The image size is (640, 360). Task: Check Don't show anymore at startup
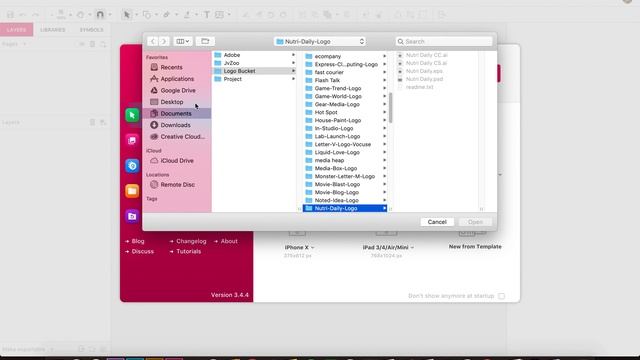click(501, 296)
